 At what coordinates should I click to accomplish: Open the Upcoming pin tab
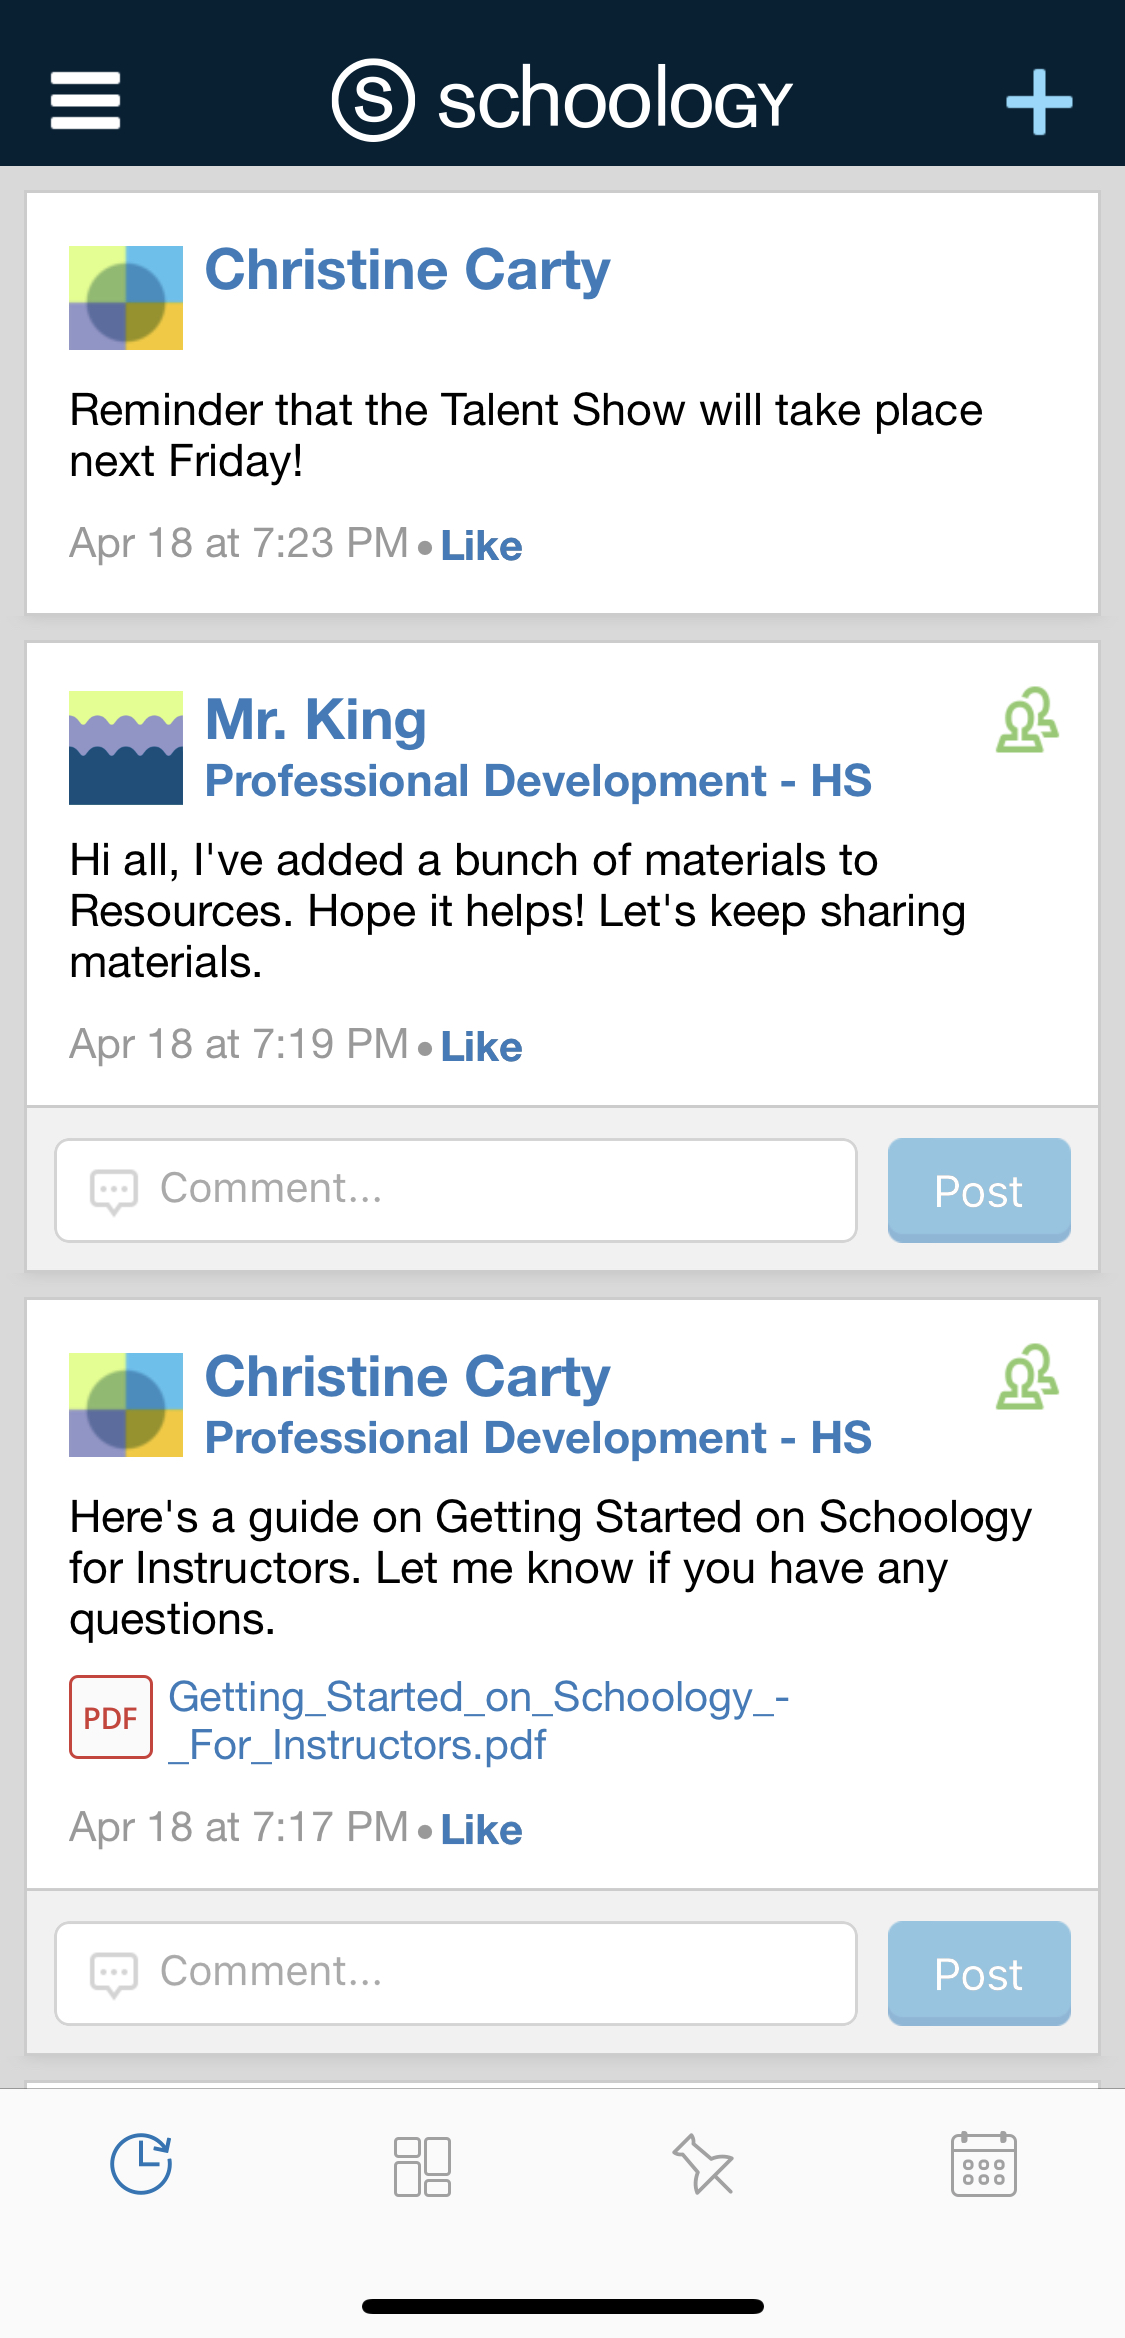[x=703, y=2164]
